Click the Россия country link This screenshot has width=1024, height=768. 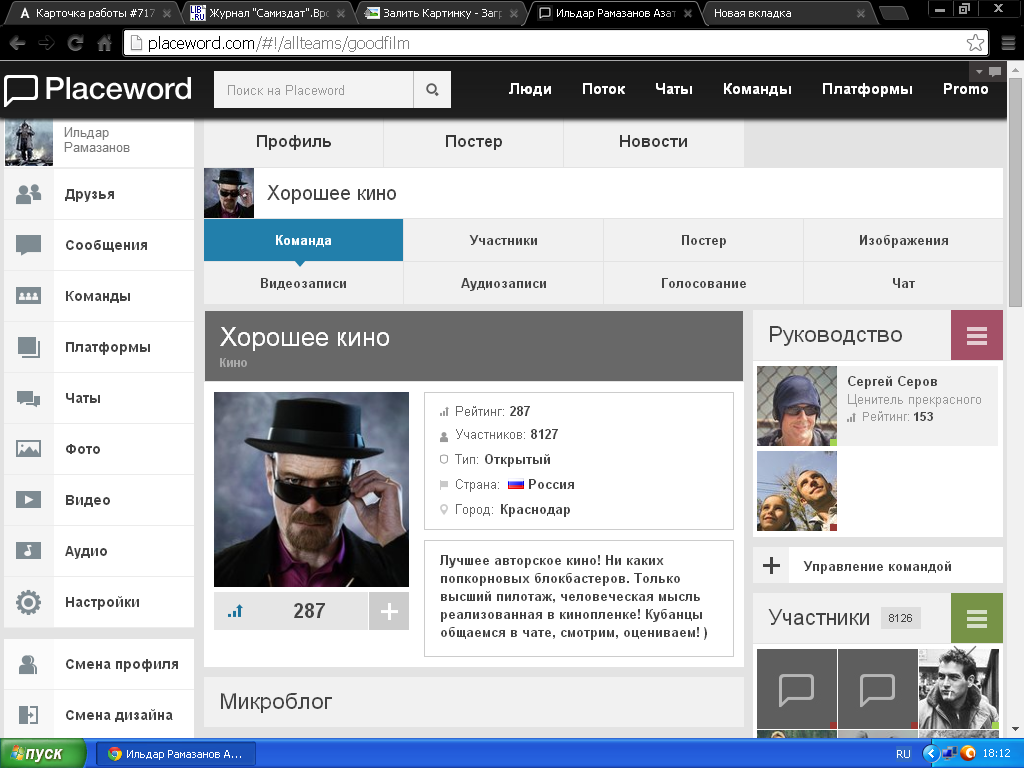(551, 485)
